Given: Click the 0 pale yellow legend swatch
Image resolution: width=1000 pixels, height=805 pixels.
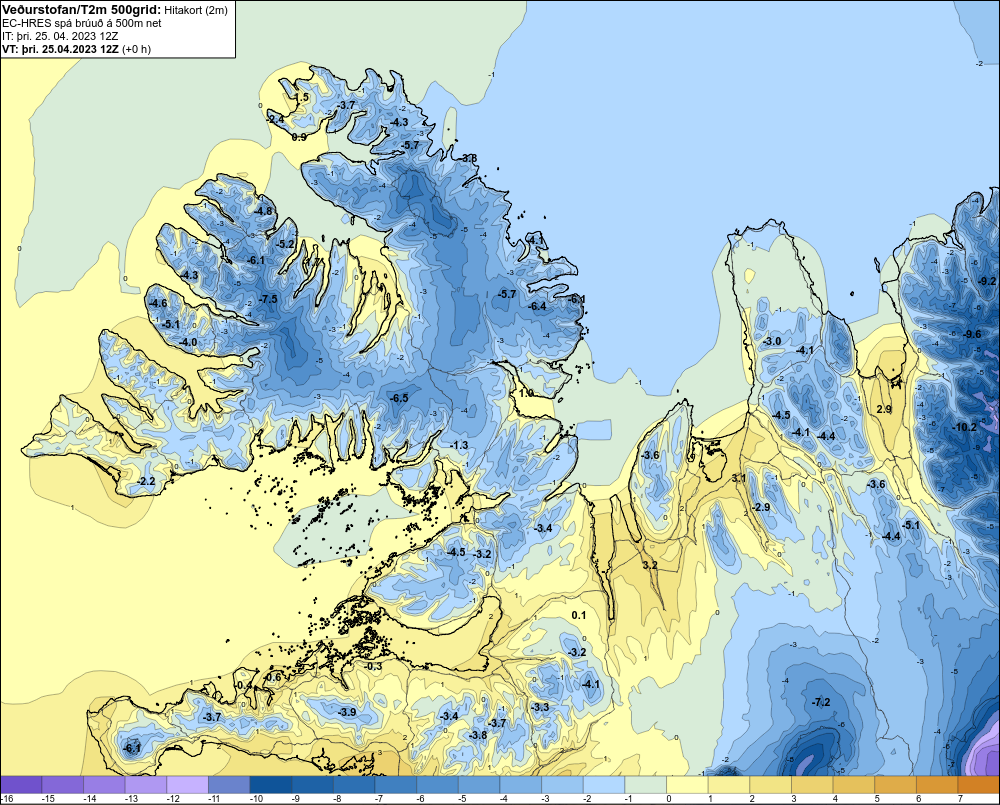Looking at the screenshot, I should pos(688,785).
